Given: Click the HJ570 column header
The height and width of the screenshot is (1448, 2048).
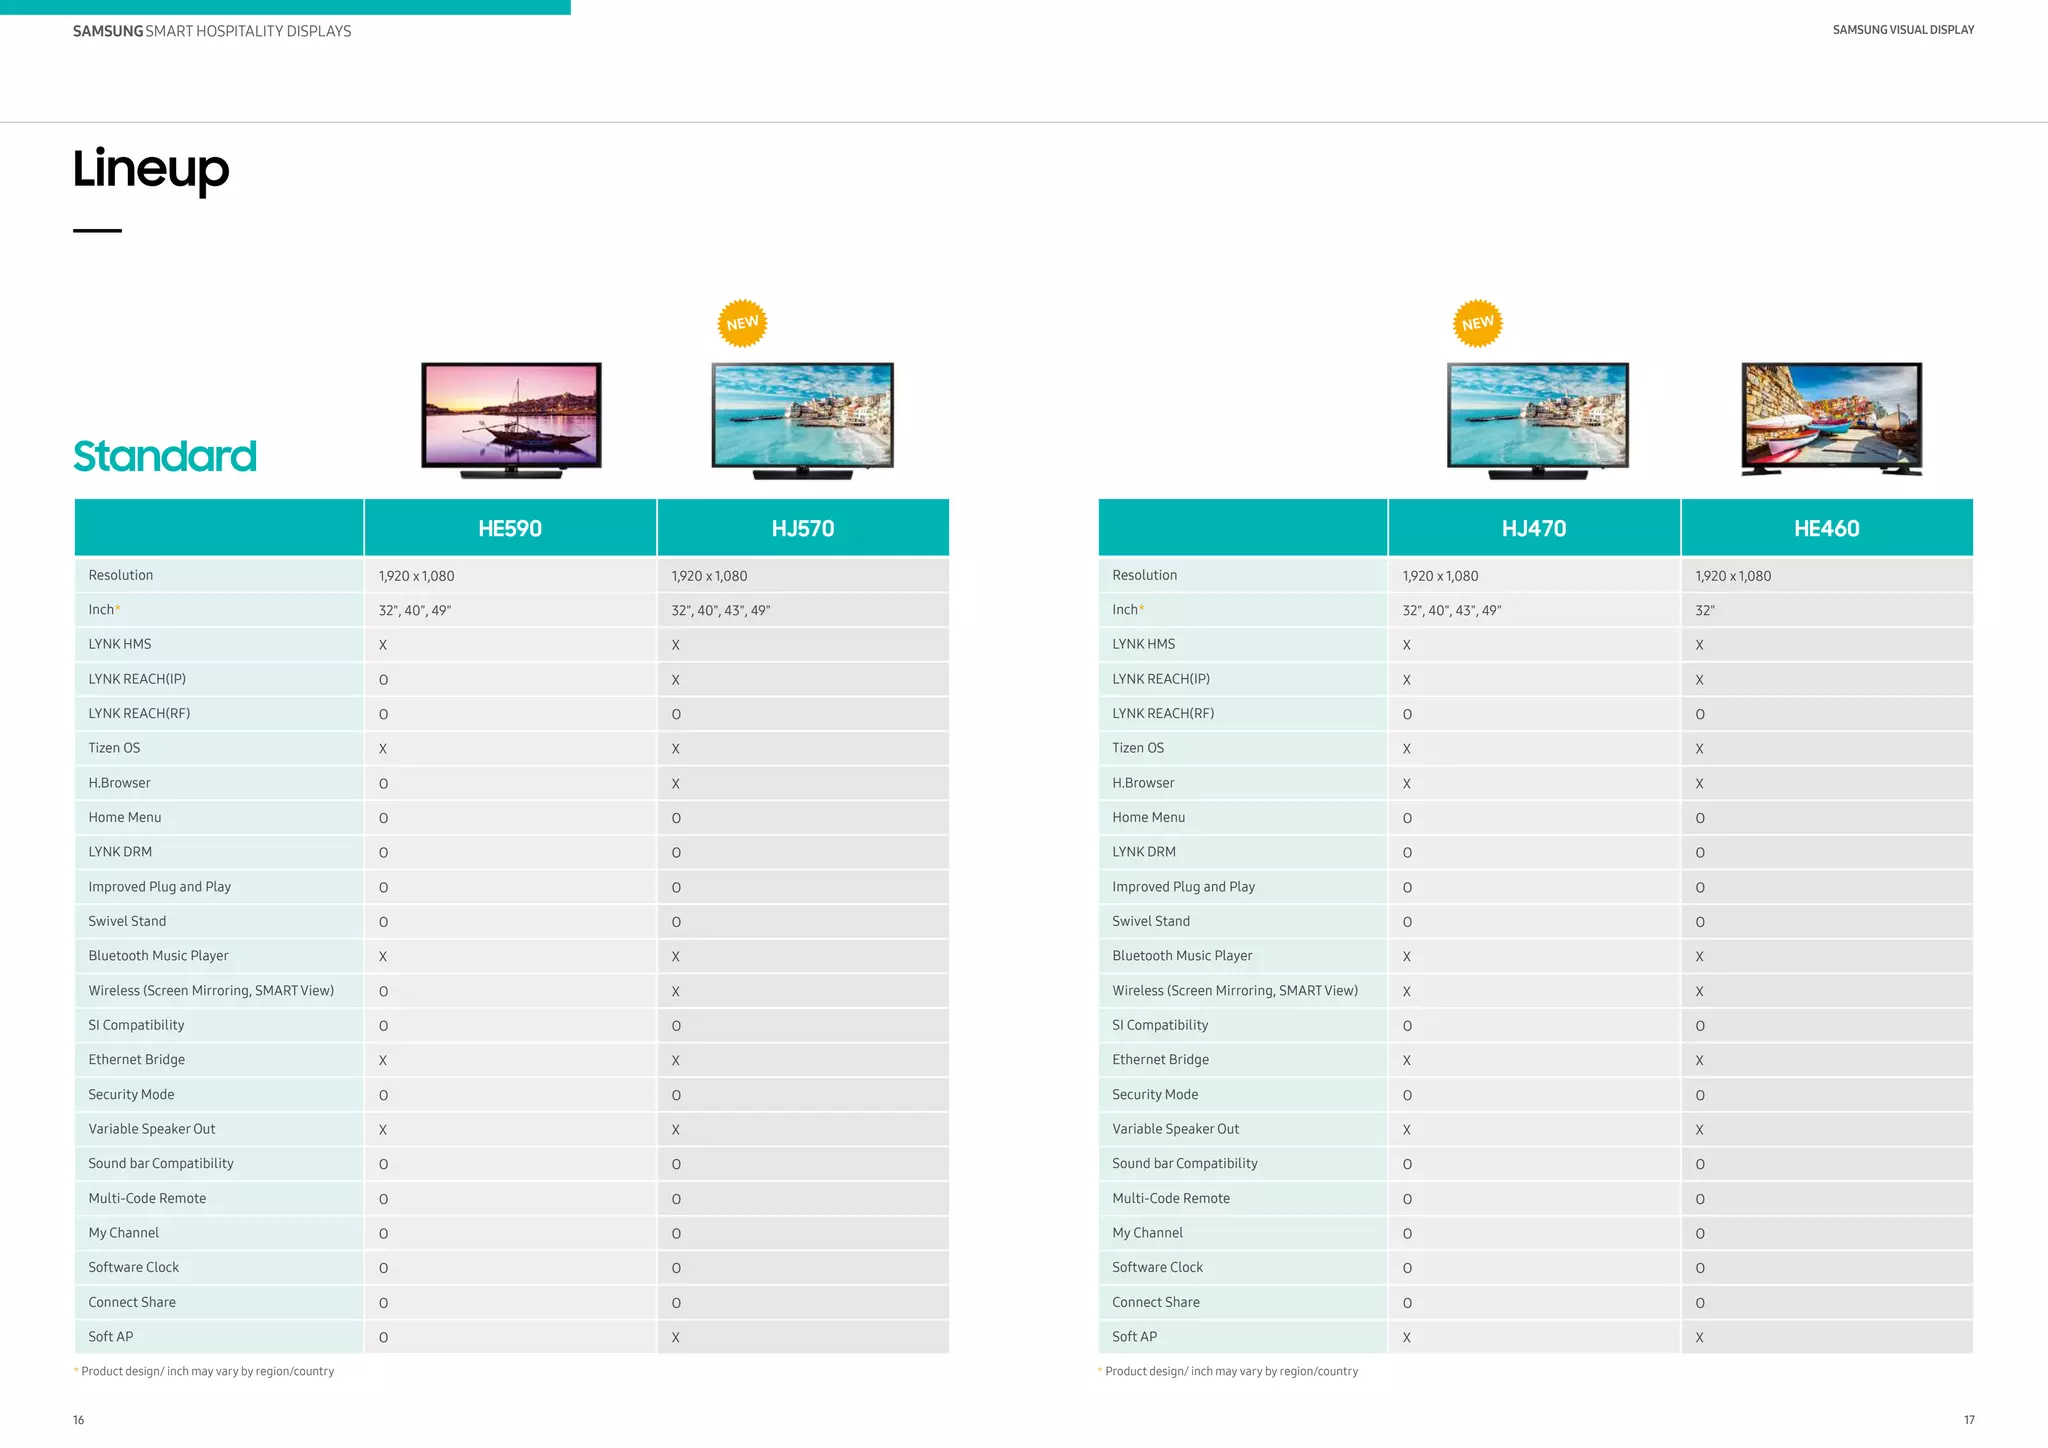Looking at the screenshot, I should pyautogui.click(x=802, y=528).
